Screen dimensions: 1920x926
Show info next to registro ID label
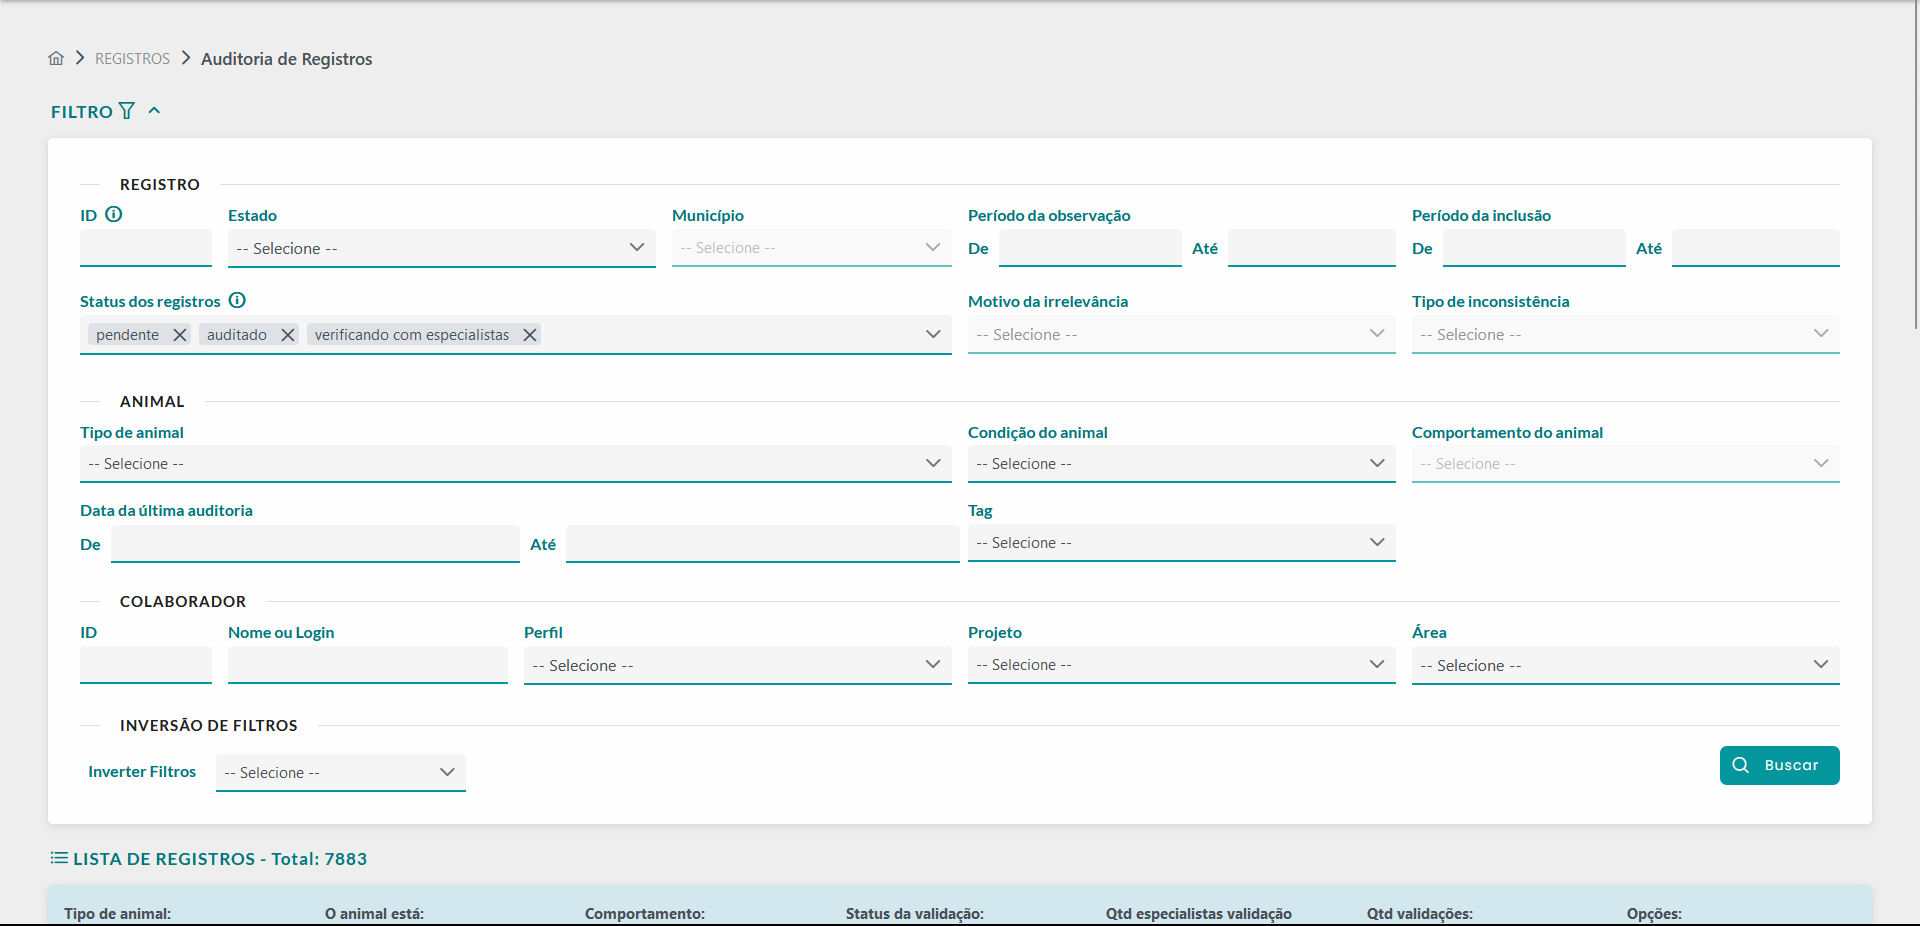click(114, 214)
